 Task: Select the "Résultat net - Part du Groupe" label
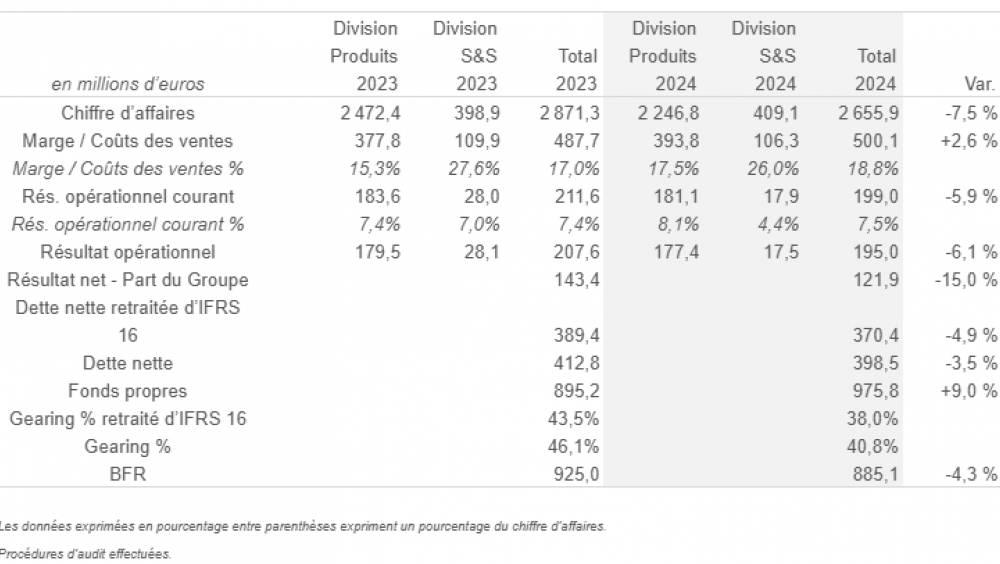click(128, 280)
